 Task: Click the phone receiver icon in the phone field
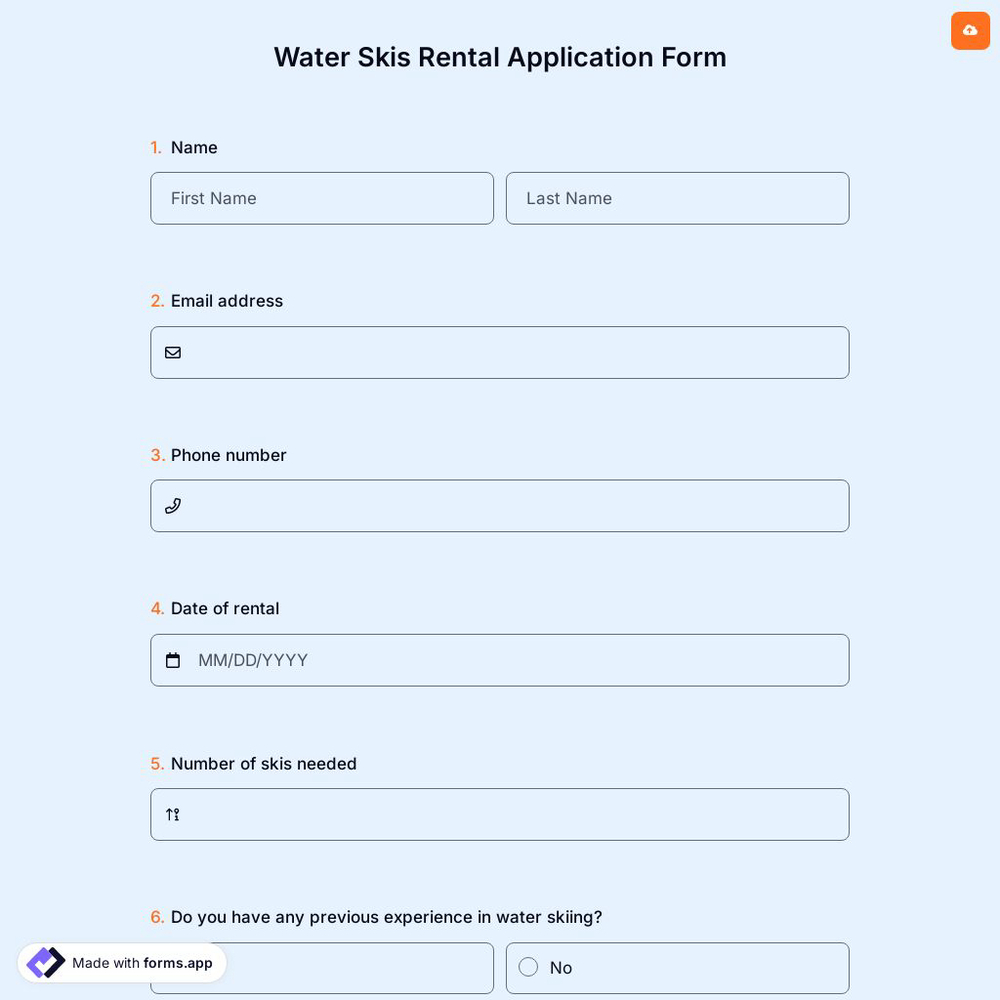(x=173, y=506)
